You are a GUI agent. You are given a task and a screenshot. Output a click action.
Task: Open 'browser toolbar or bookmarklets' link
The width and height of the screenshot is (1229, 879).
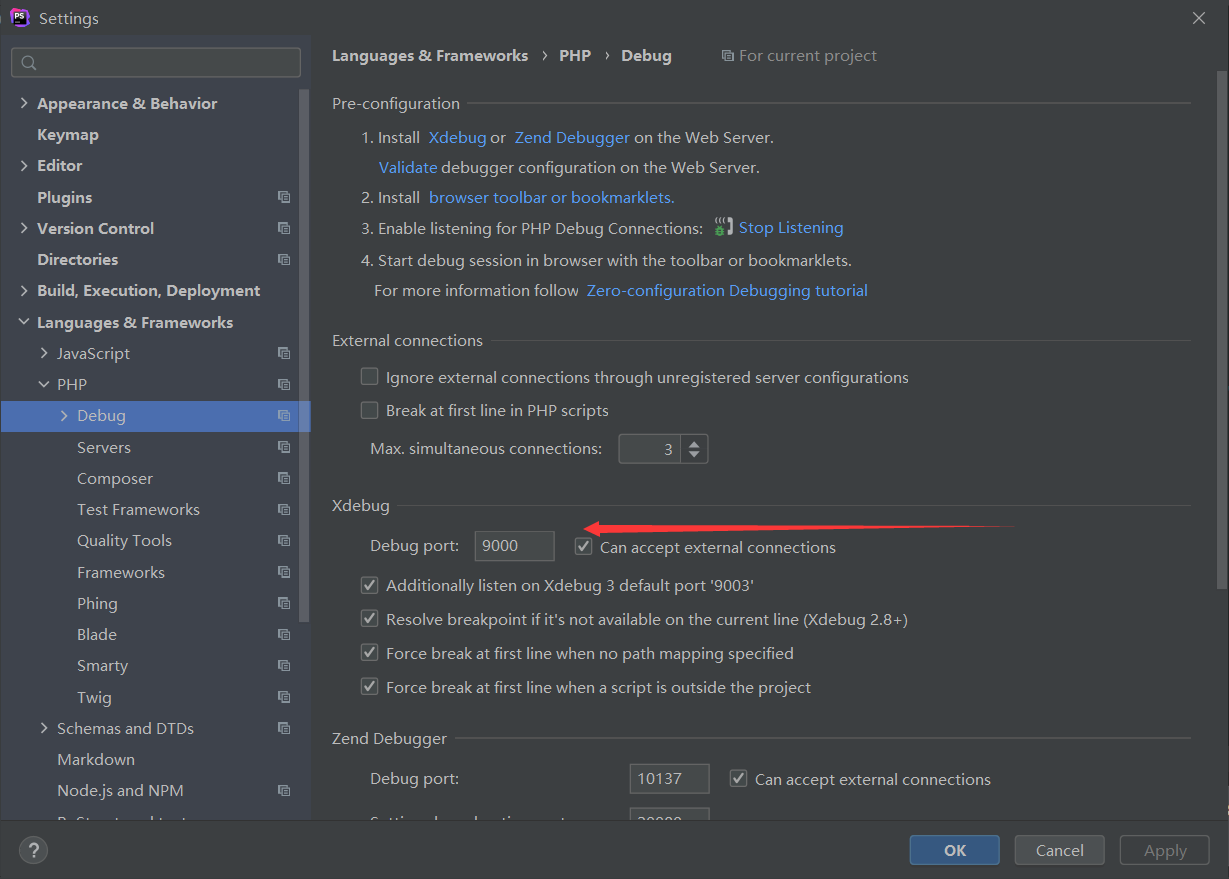[x=552, y=198]
